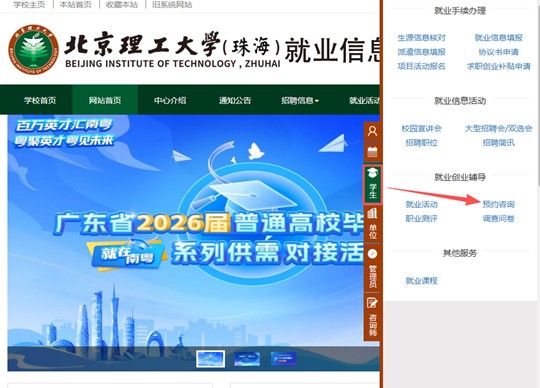
Task: Open 大型招聘会/双选会 link
Action: (498, 128)
